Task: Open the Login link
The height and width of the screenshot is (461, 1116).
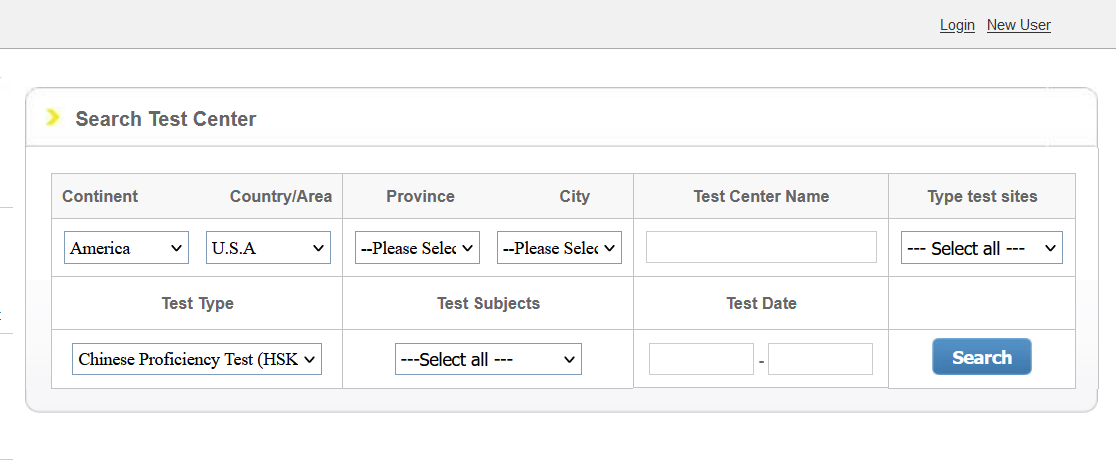Action: [957, 25]
